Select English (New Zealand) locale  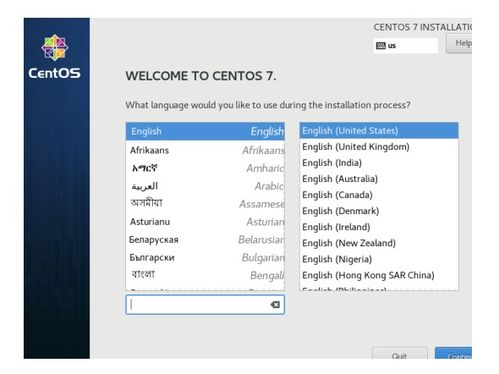[x=379, y=243]
